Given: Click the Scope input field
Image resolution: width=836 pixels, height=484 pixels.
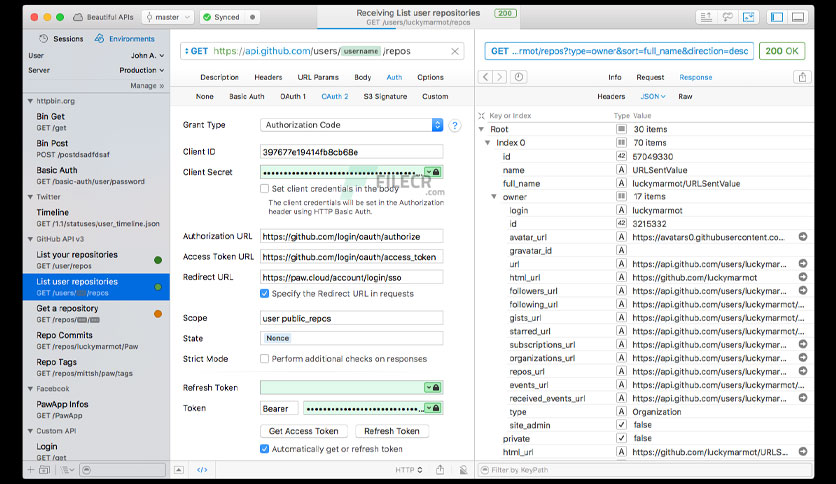Looking at the screenshot, I should click(351, 318).
